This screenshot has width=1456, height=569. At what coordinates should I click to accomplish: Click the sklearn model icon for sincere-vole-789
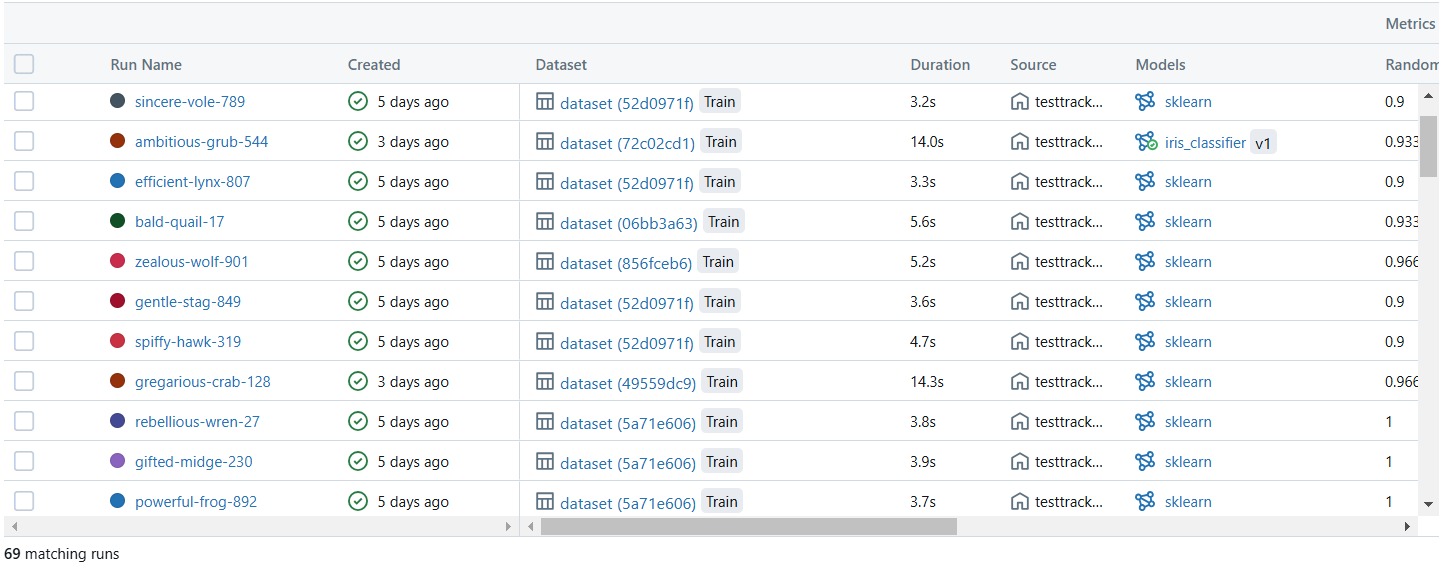coord(1145,102)
